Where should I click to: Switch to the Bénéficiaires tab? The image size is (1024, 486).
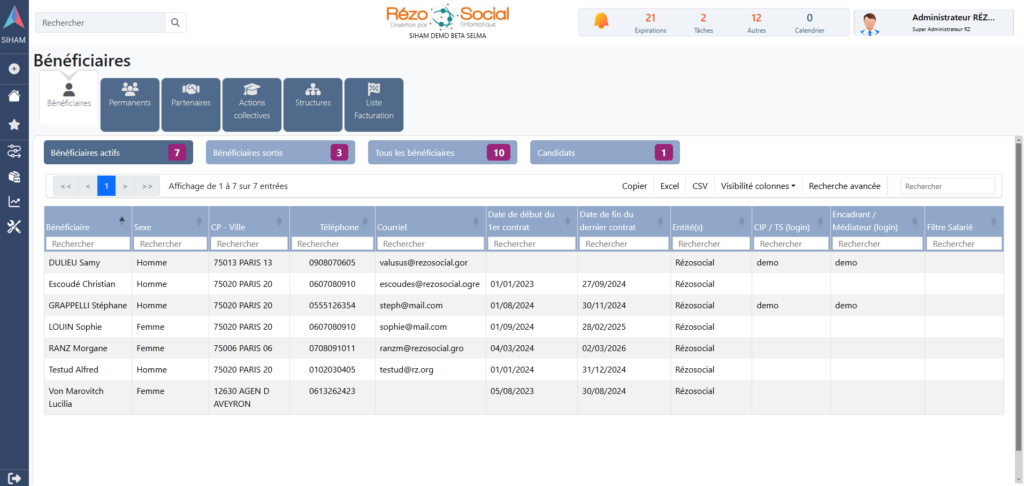(69, 97)
